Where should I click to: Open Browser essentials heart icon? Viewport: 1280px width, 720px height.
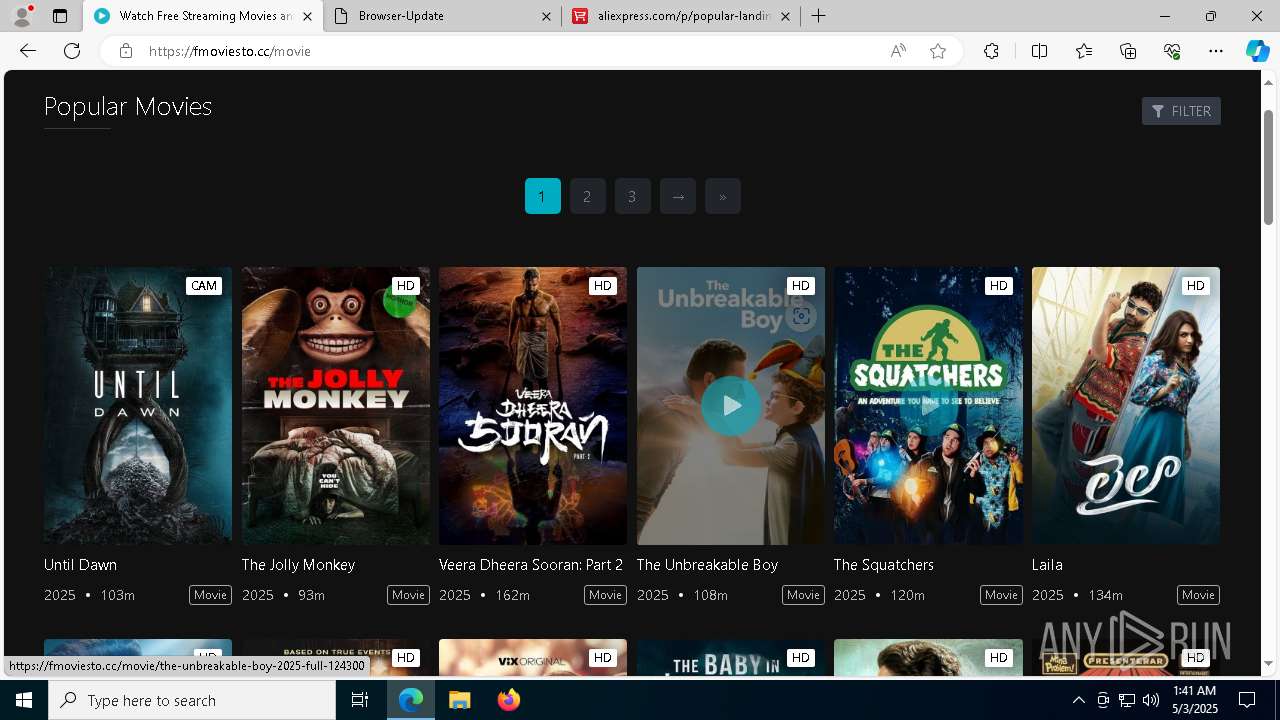[x=1172, y=51]
